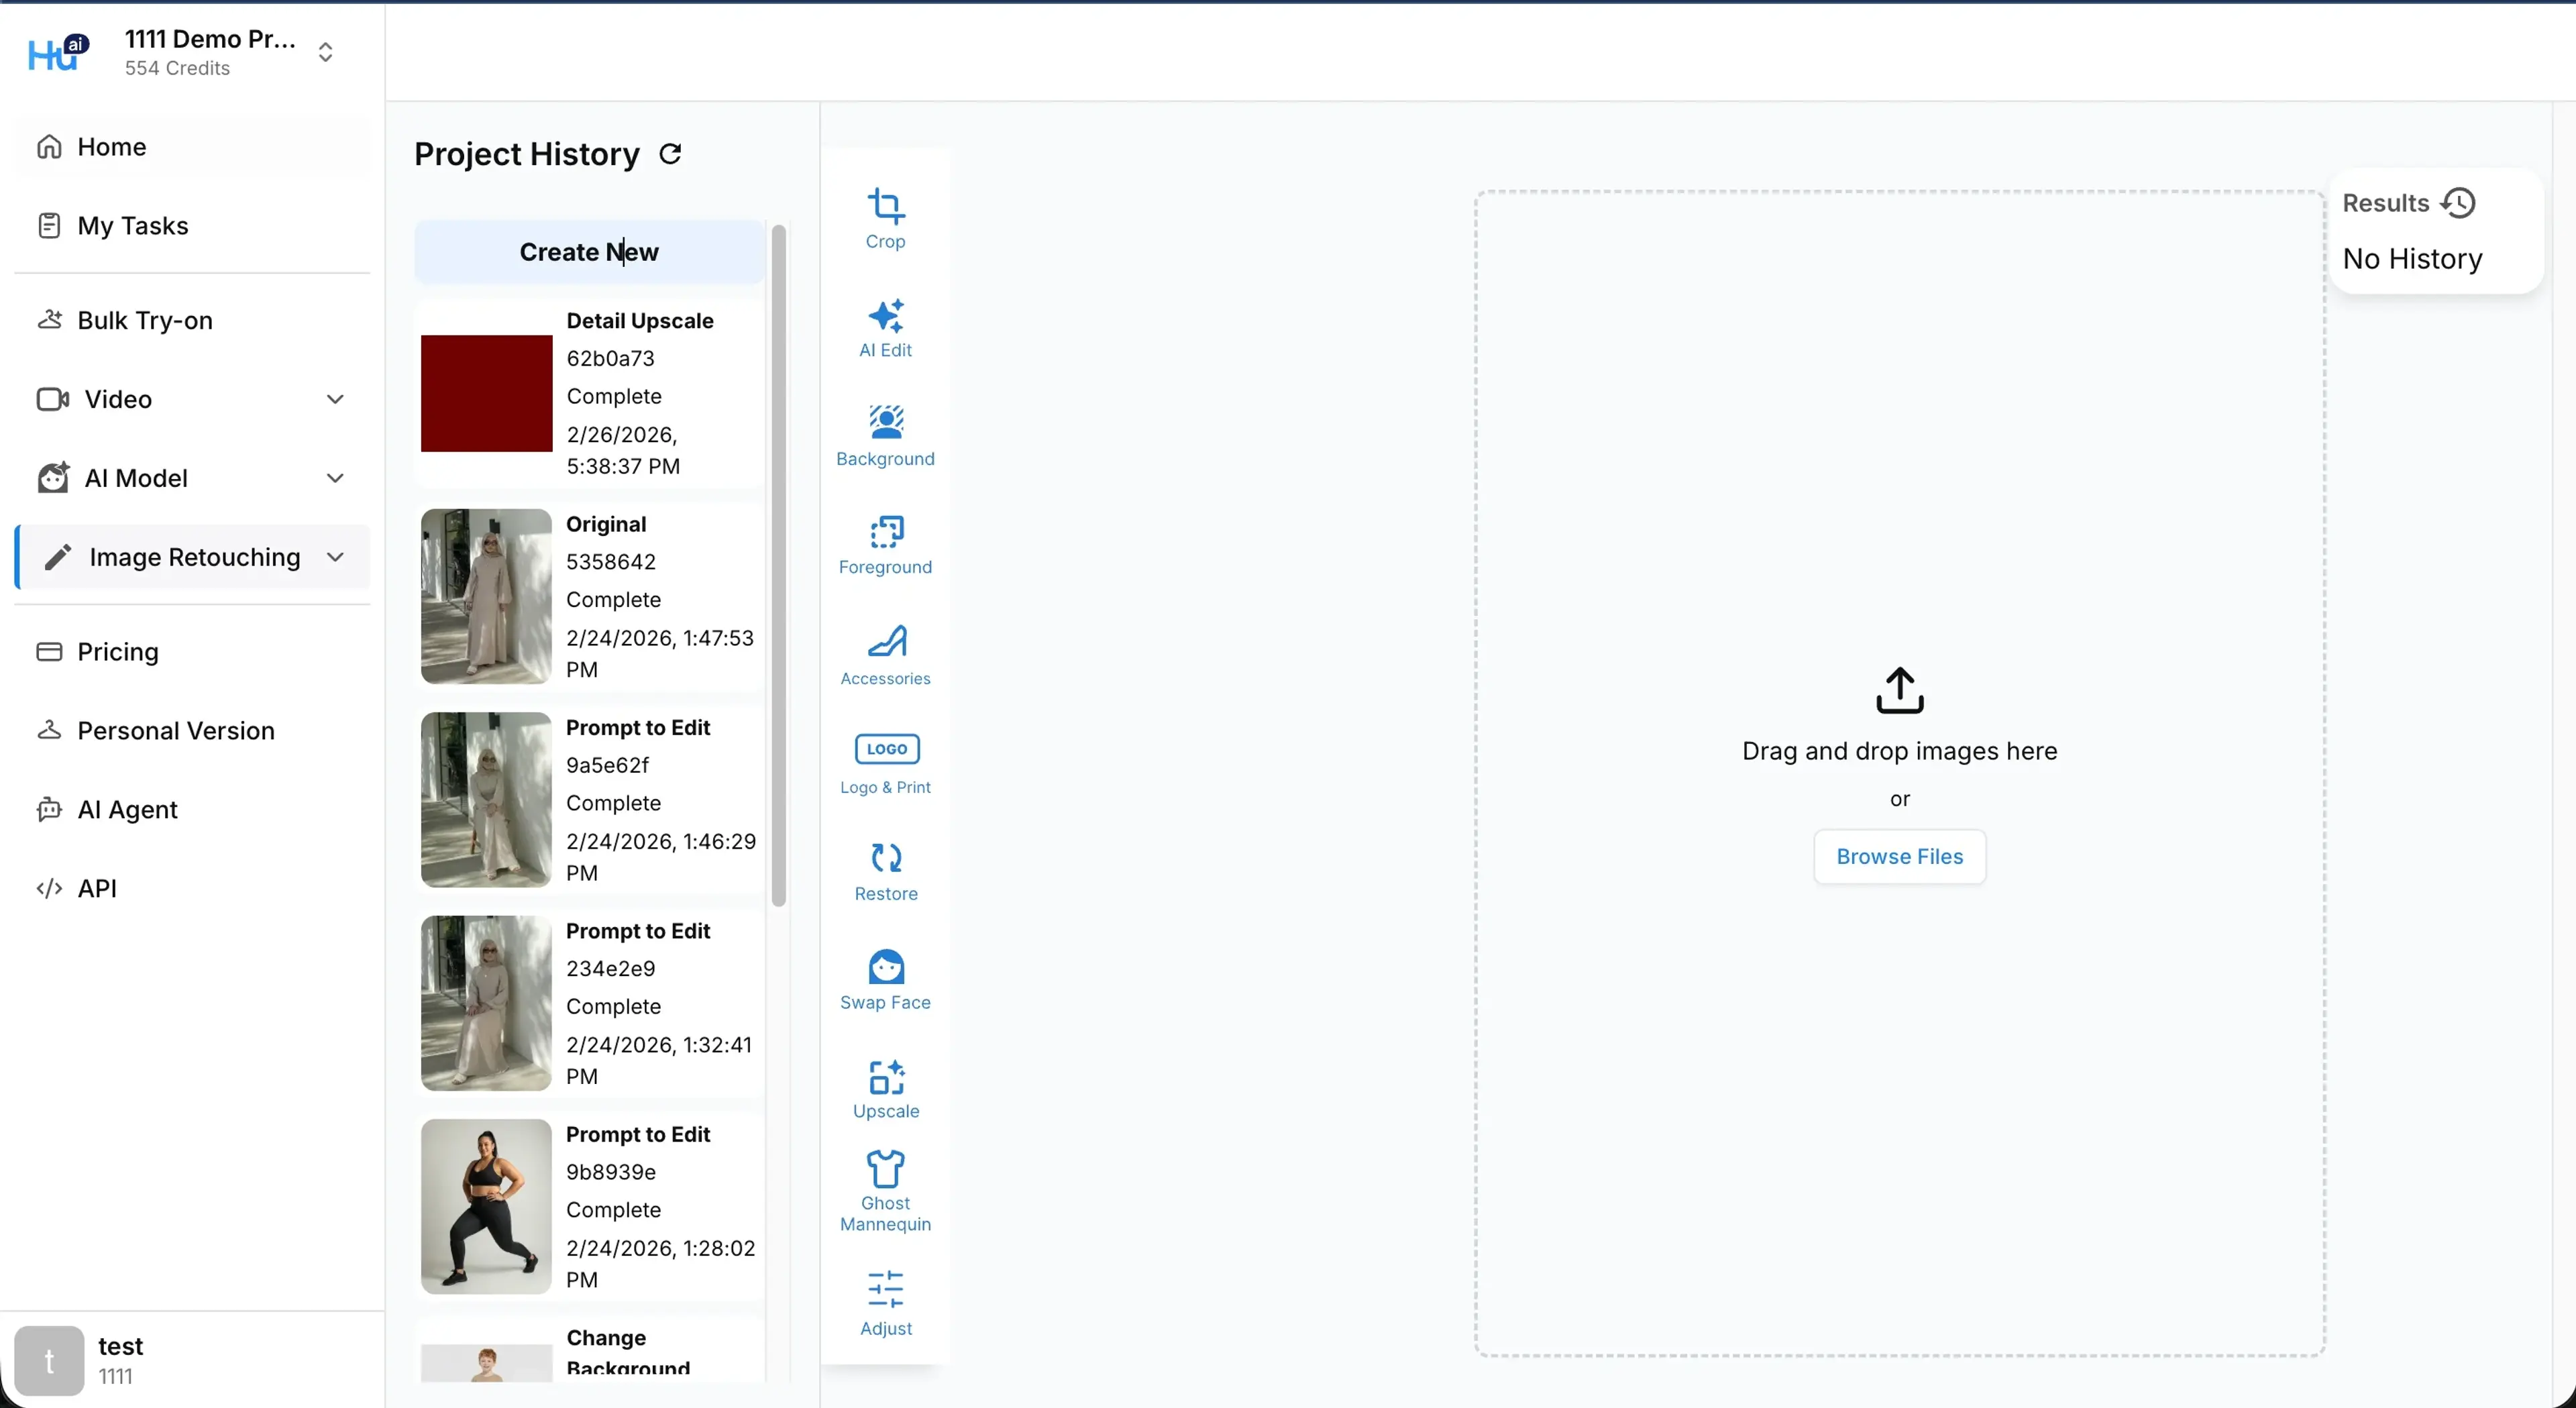Open the project switcher dropdown arrows
Viewport: 2576px width, 1408px height.
tap(325, 52)
